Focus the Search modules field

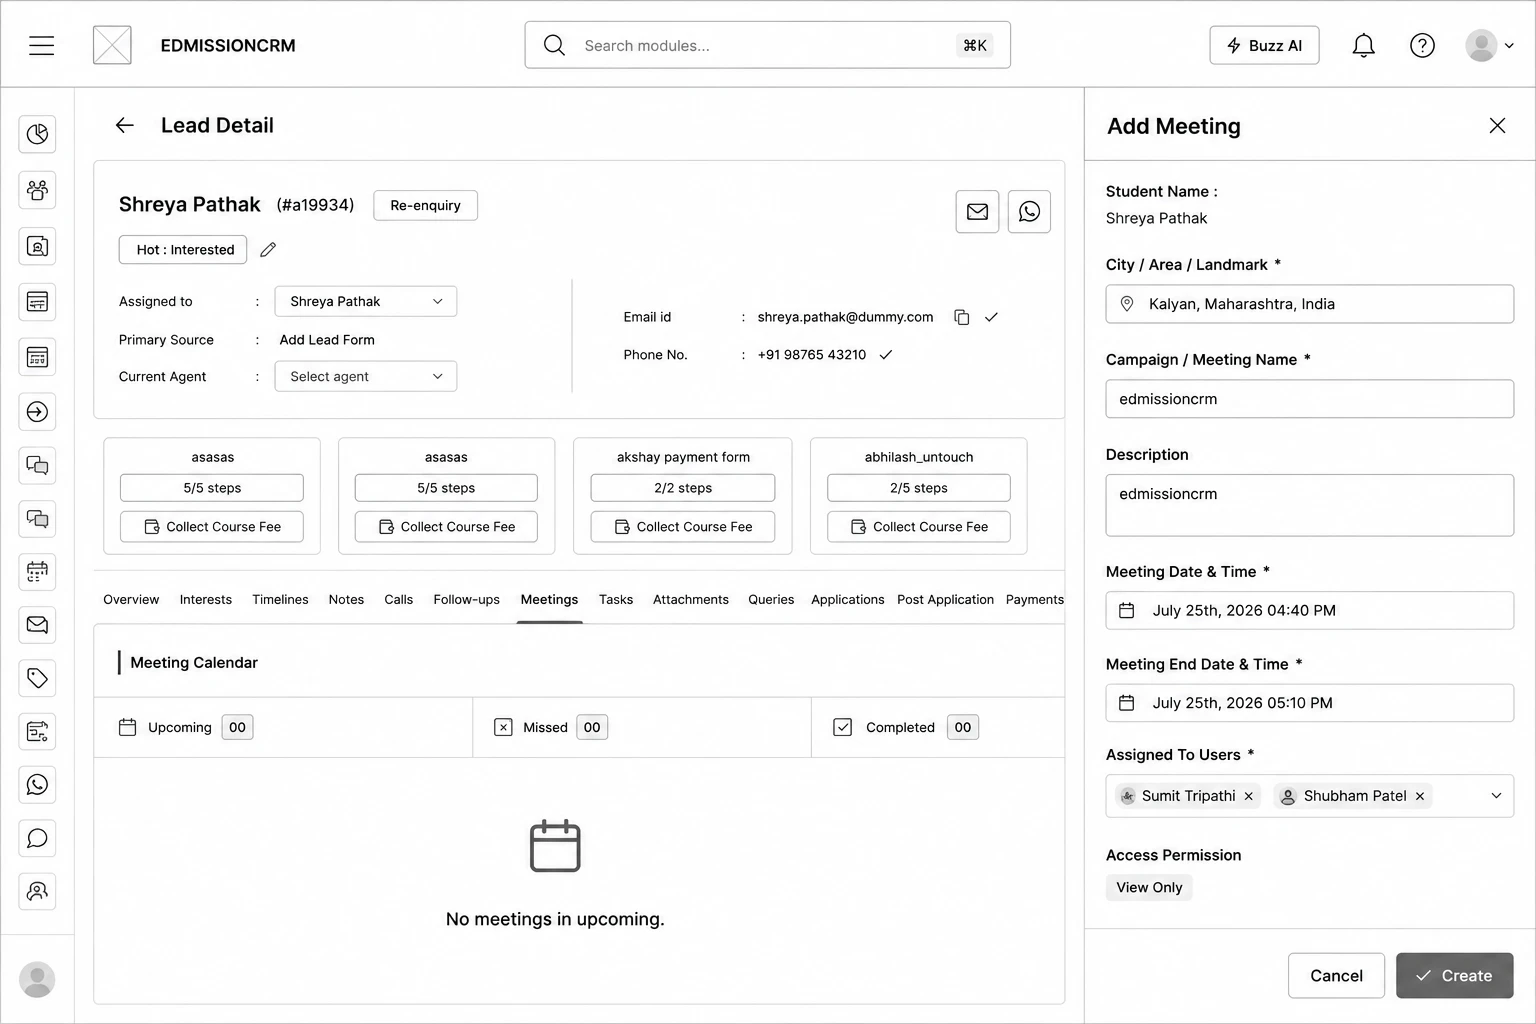point(768,45)
